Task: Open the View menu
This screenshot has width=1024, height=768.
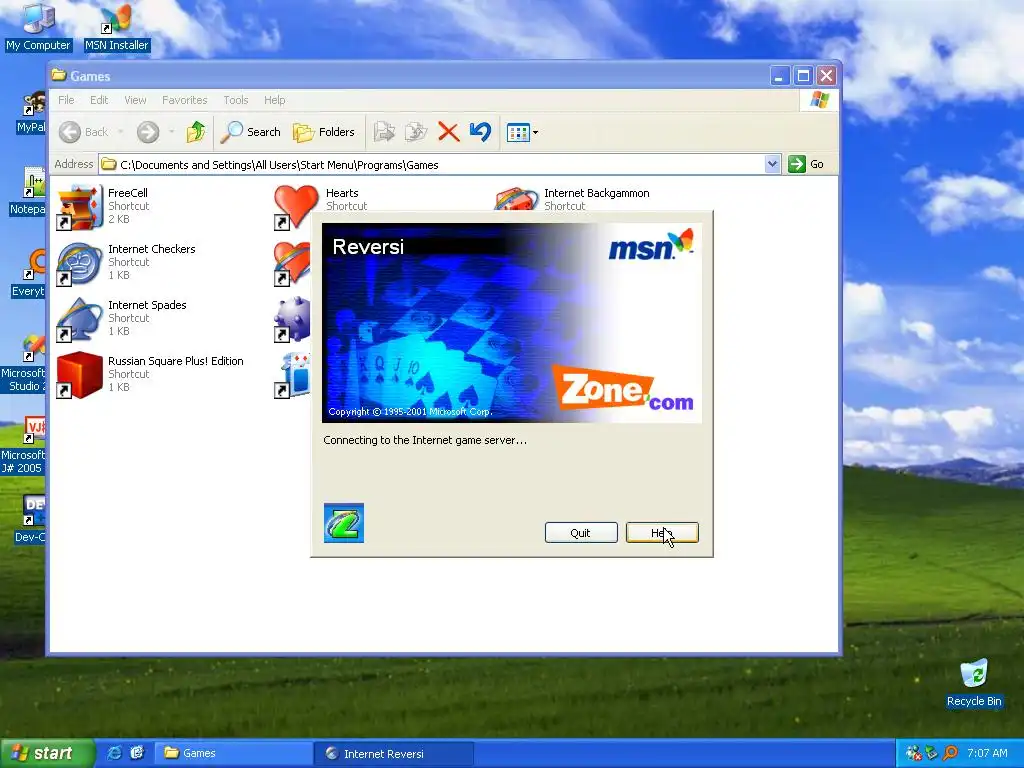Action: pyautogui.click(x=135, y=100)
